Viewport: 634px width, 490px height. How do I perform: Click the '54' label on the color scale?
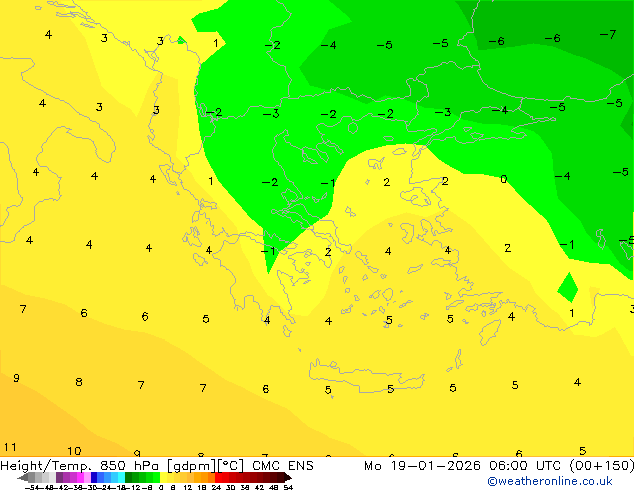pos(287,487)
